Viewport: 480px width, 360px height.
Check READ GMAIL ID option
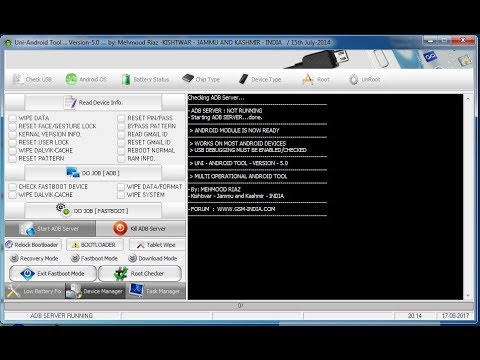click(121, 134)
